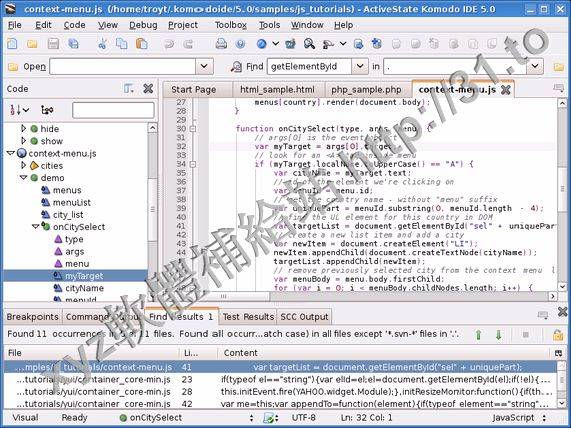571x428 pixels.
Task: Select myTarget in the code tree
Action: pos(75,276)
